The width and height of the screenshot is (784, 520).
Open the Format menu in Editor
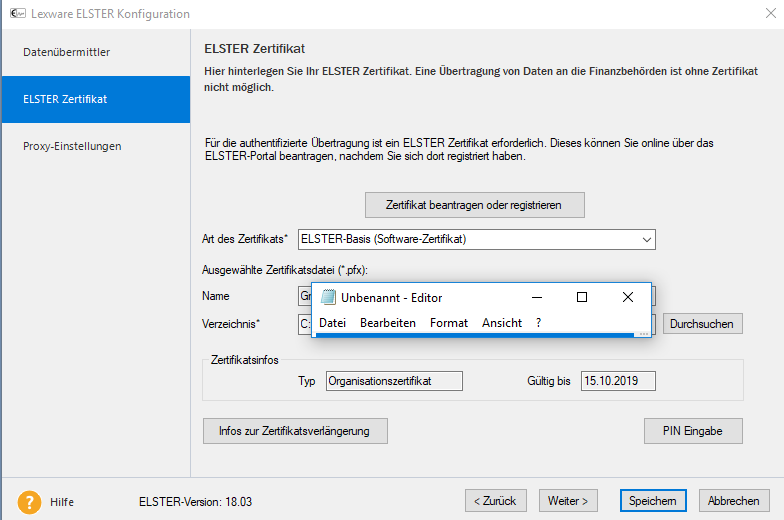click(449, 323)
